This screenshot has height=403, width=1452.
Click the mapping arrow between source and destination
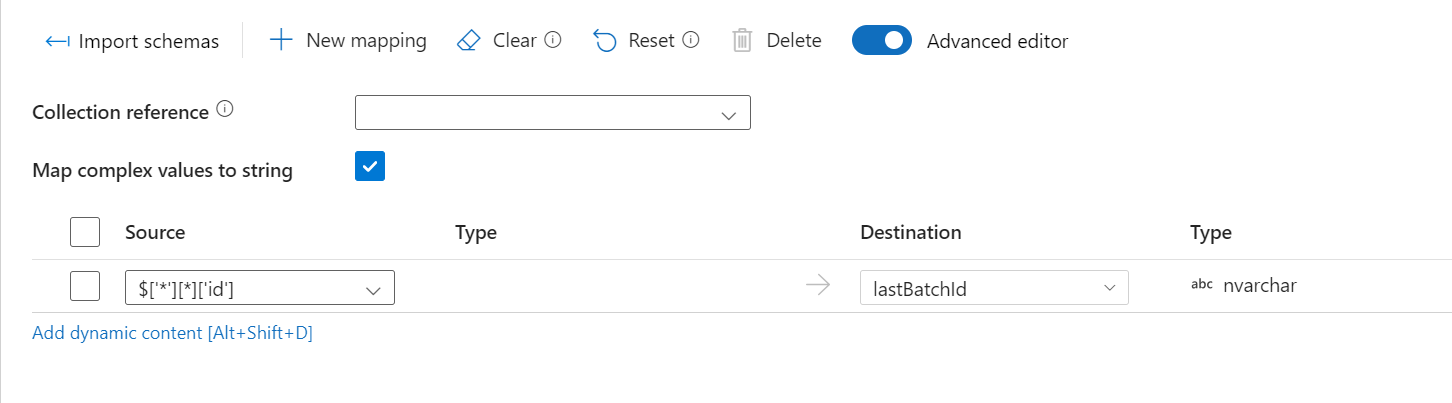(818, 286)
